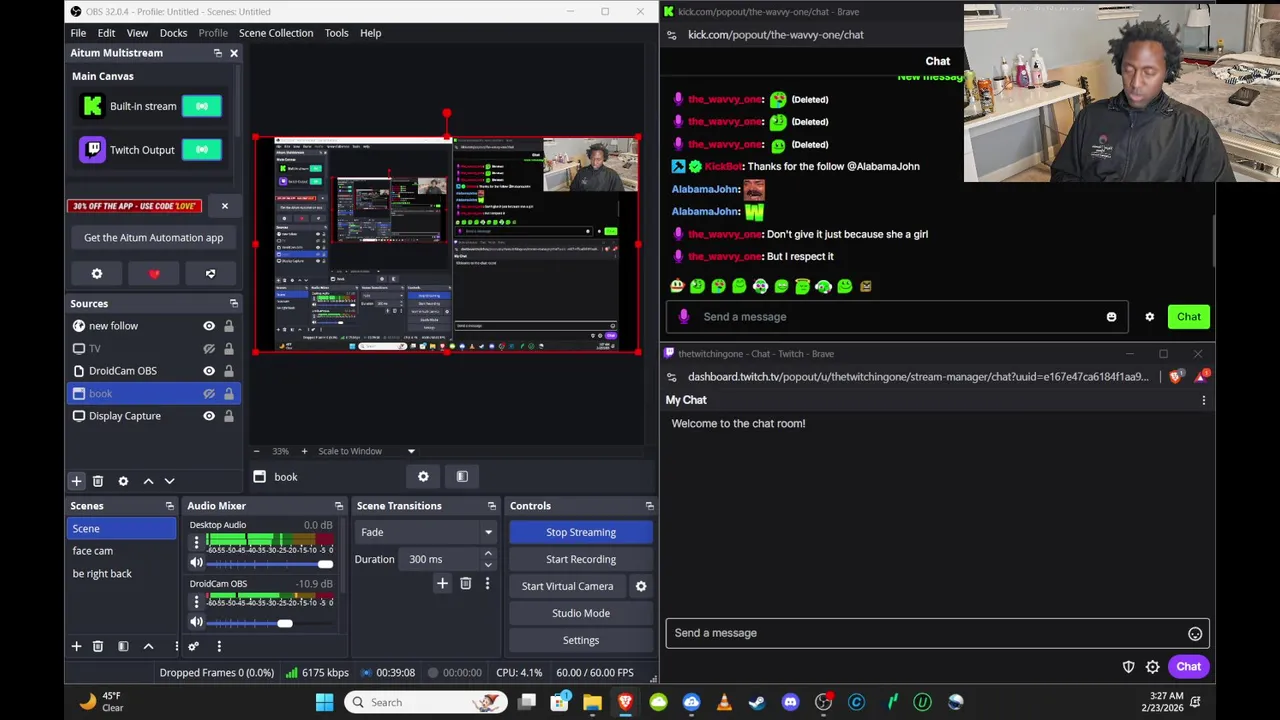Toggle the Twitch Output stream button

(x=202, y=150)
